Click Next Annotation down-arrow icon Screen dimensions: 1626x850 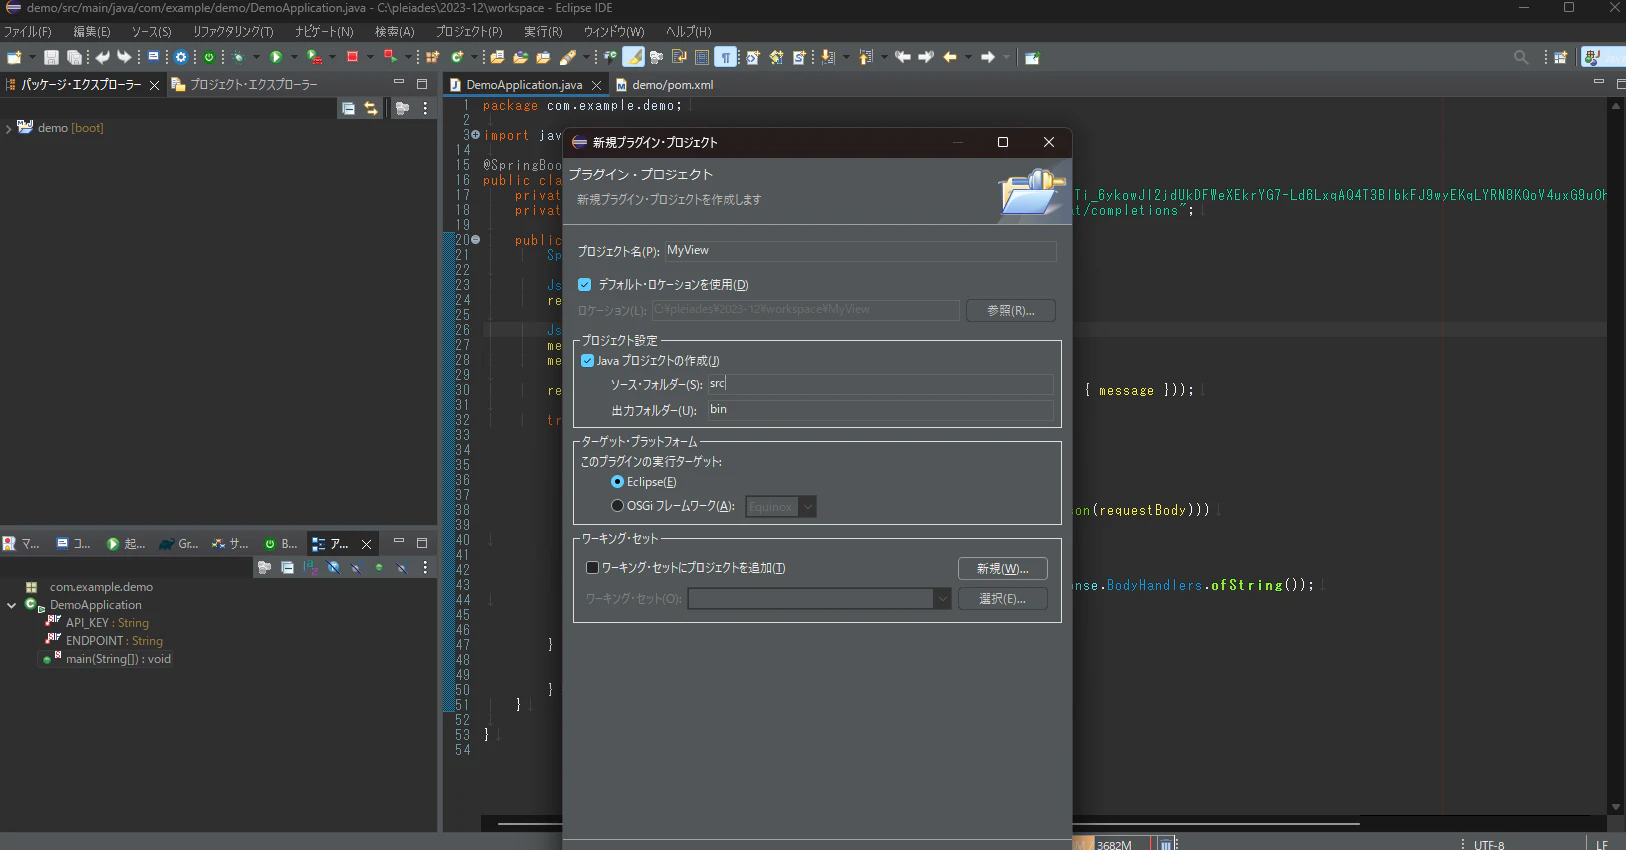coord(827,57)
